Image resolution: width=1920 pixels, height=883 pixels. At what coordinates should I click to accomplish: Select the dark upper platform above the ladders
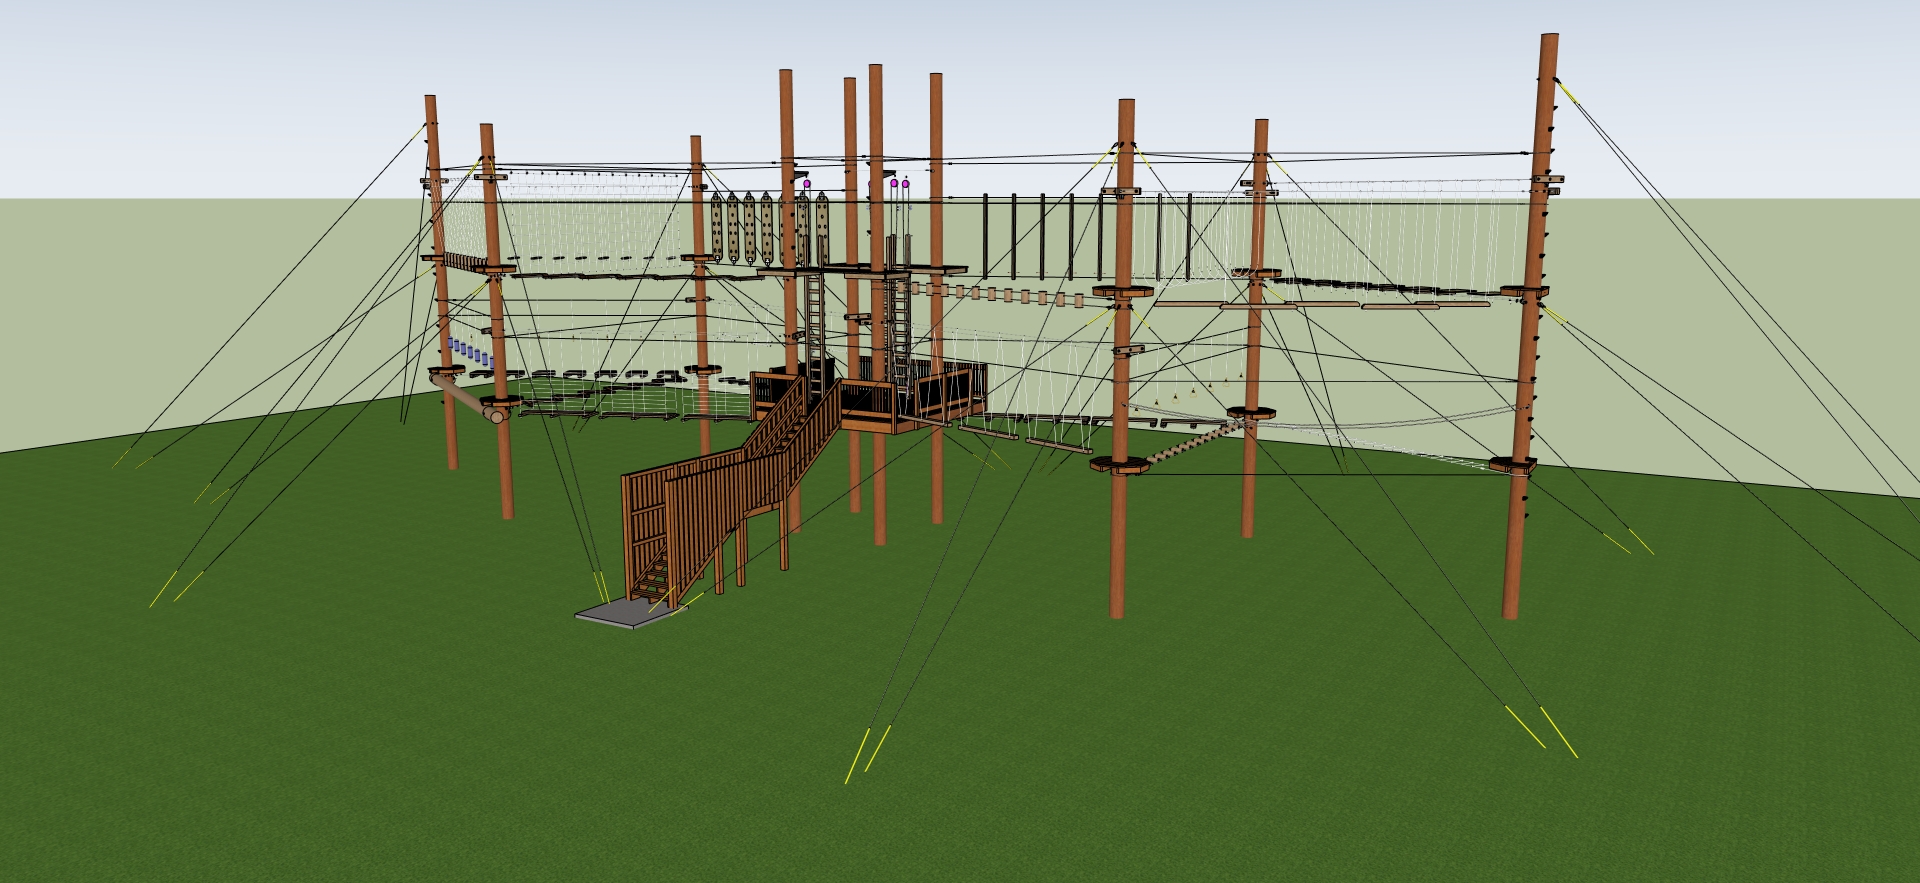click(x=862, y=269)
